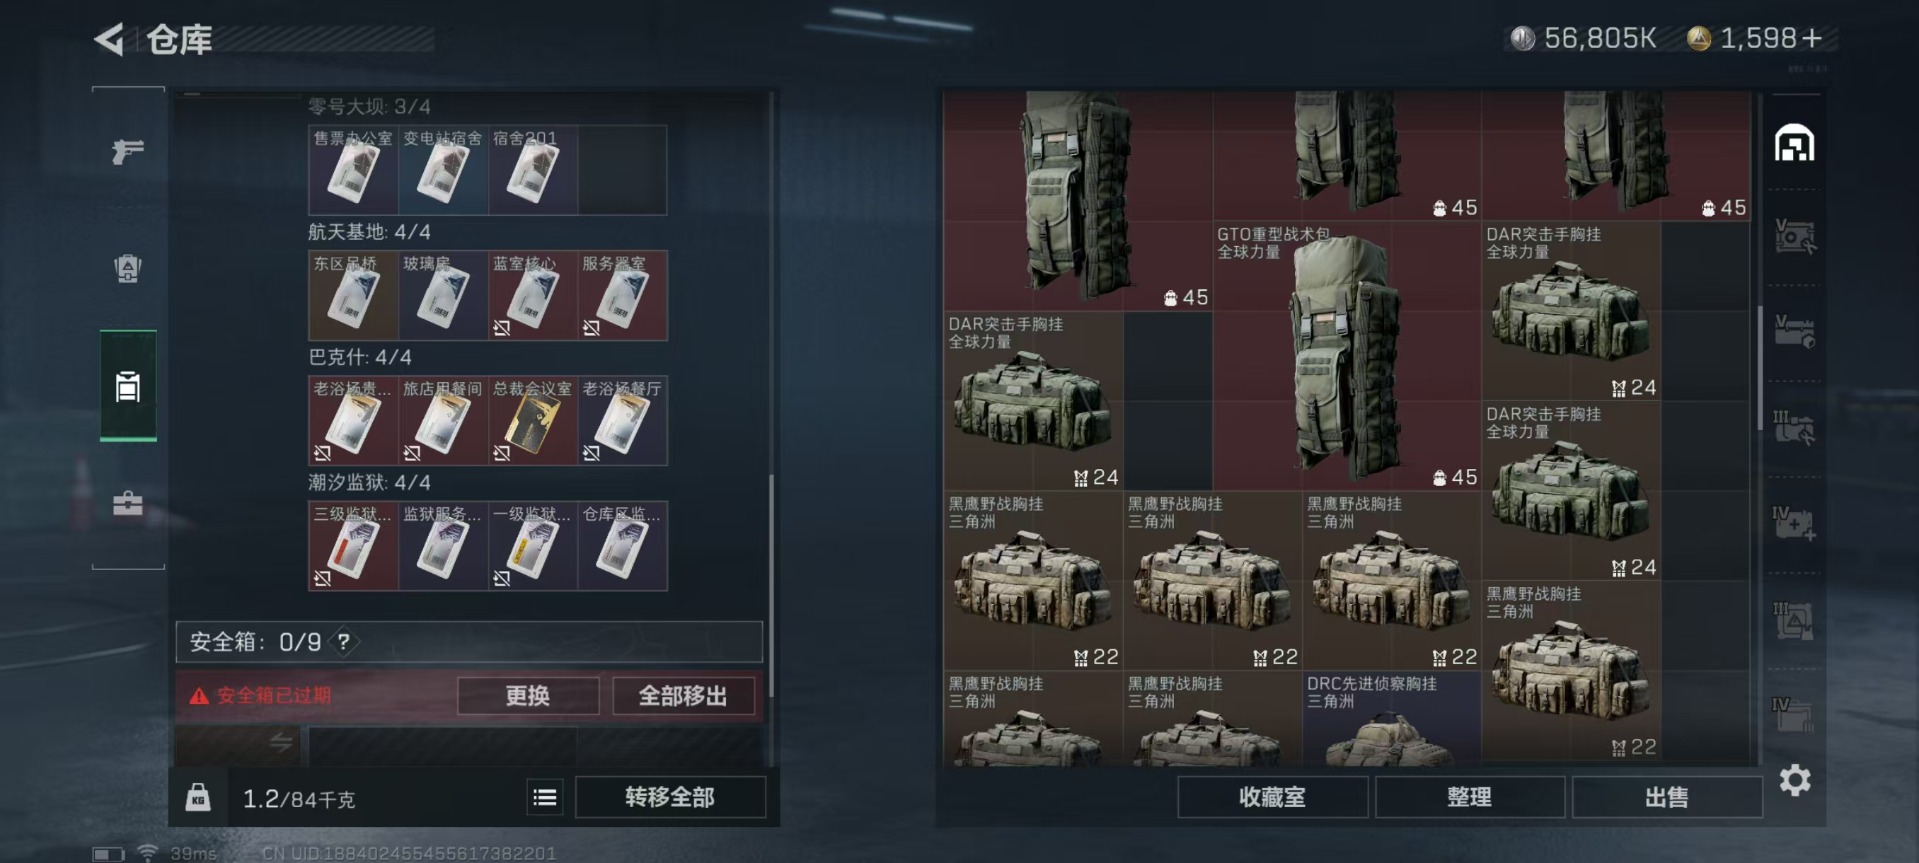The height and width of the screenshot is (863, 1919).
Task: Select the key card holder sidebar tab
Action: point(128,386)
